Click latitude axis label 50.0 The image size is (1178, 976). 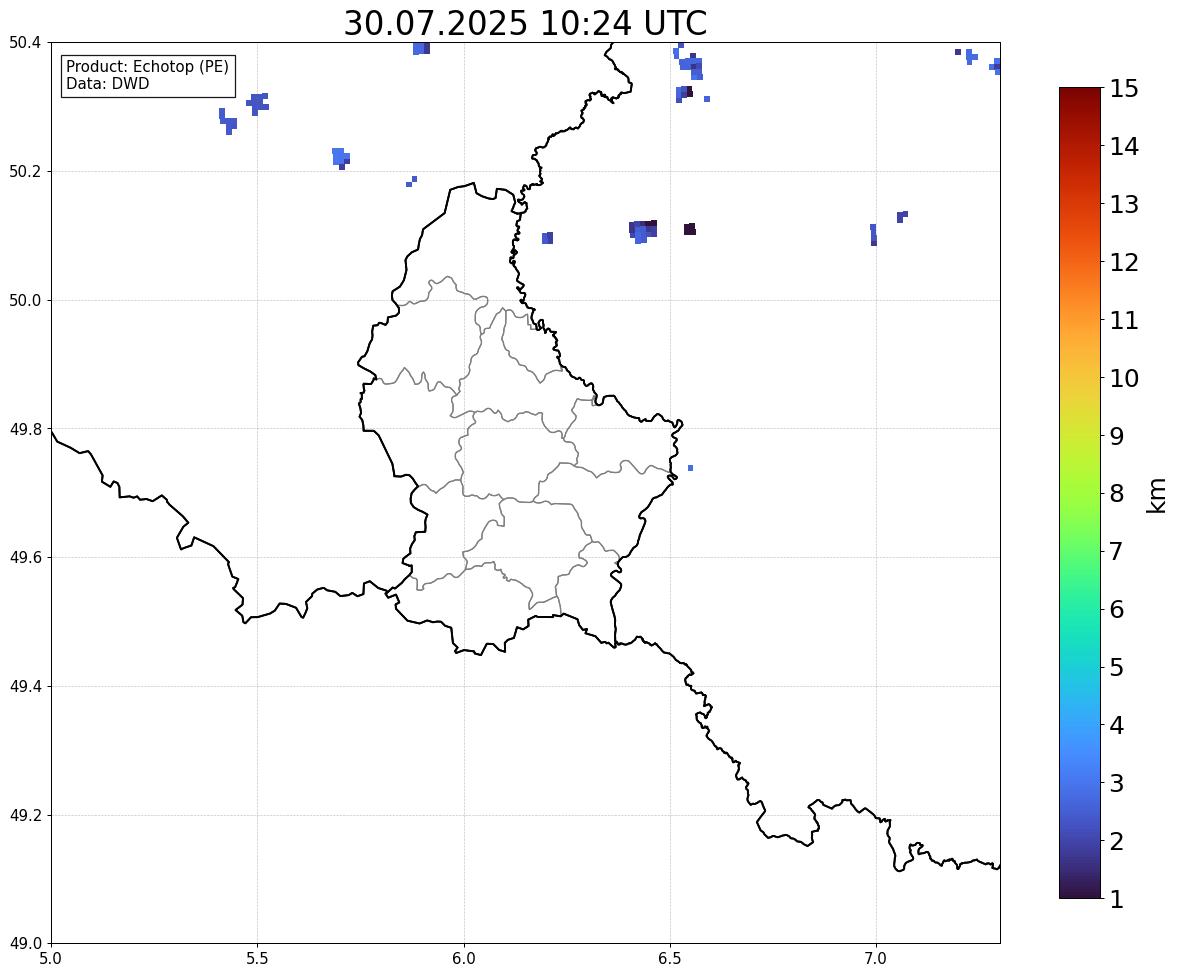click(25, 301)
